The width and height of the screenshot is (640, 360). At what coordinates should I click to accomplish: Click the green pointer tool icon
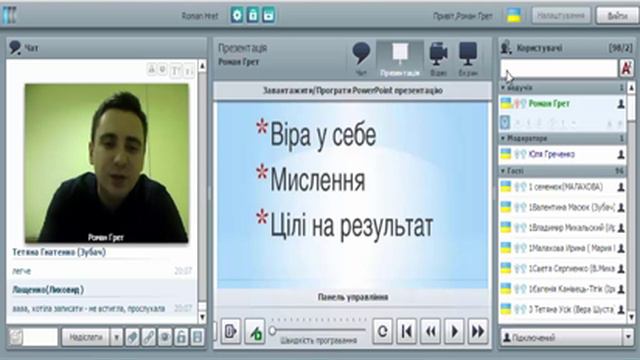click(x=255, y=331)
